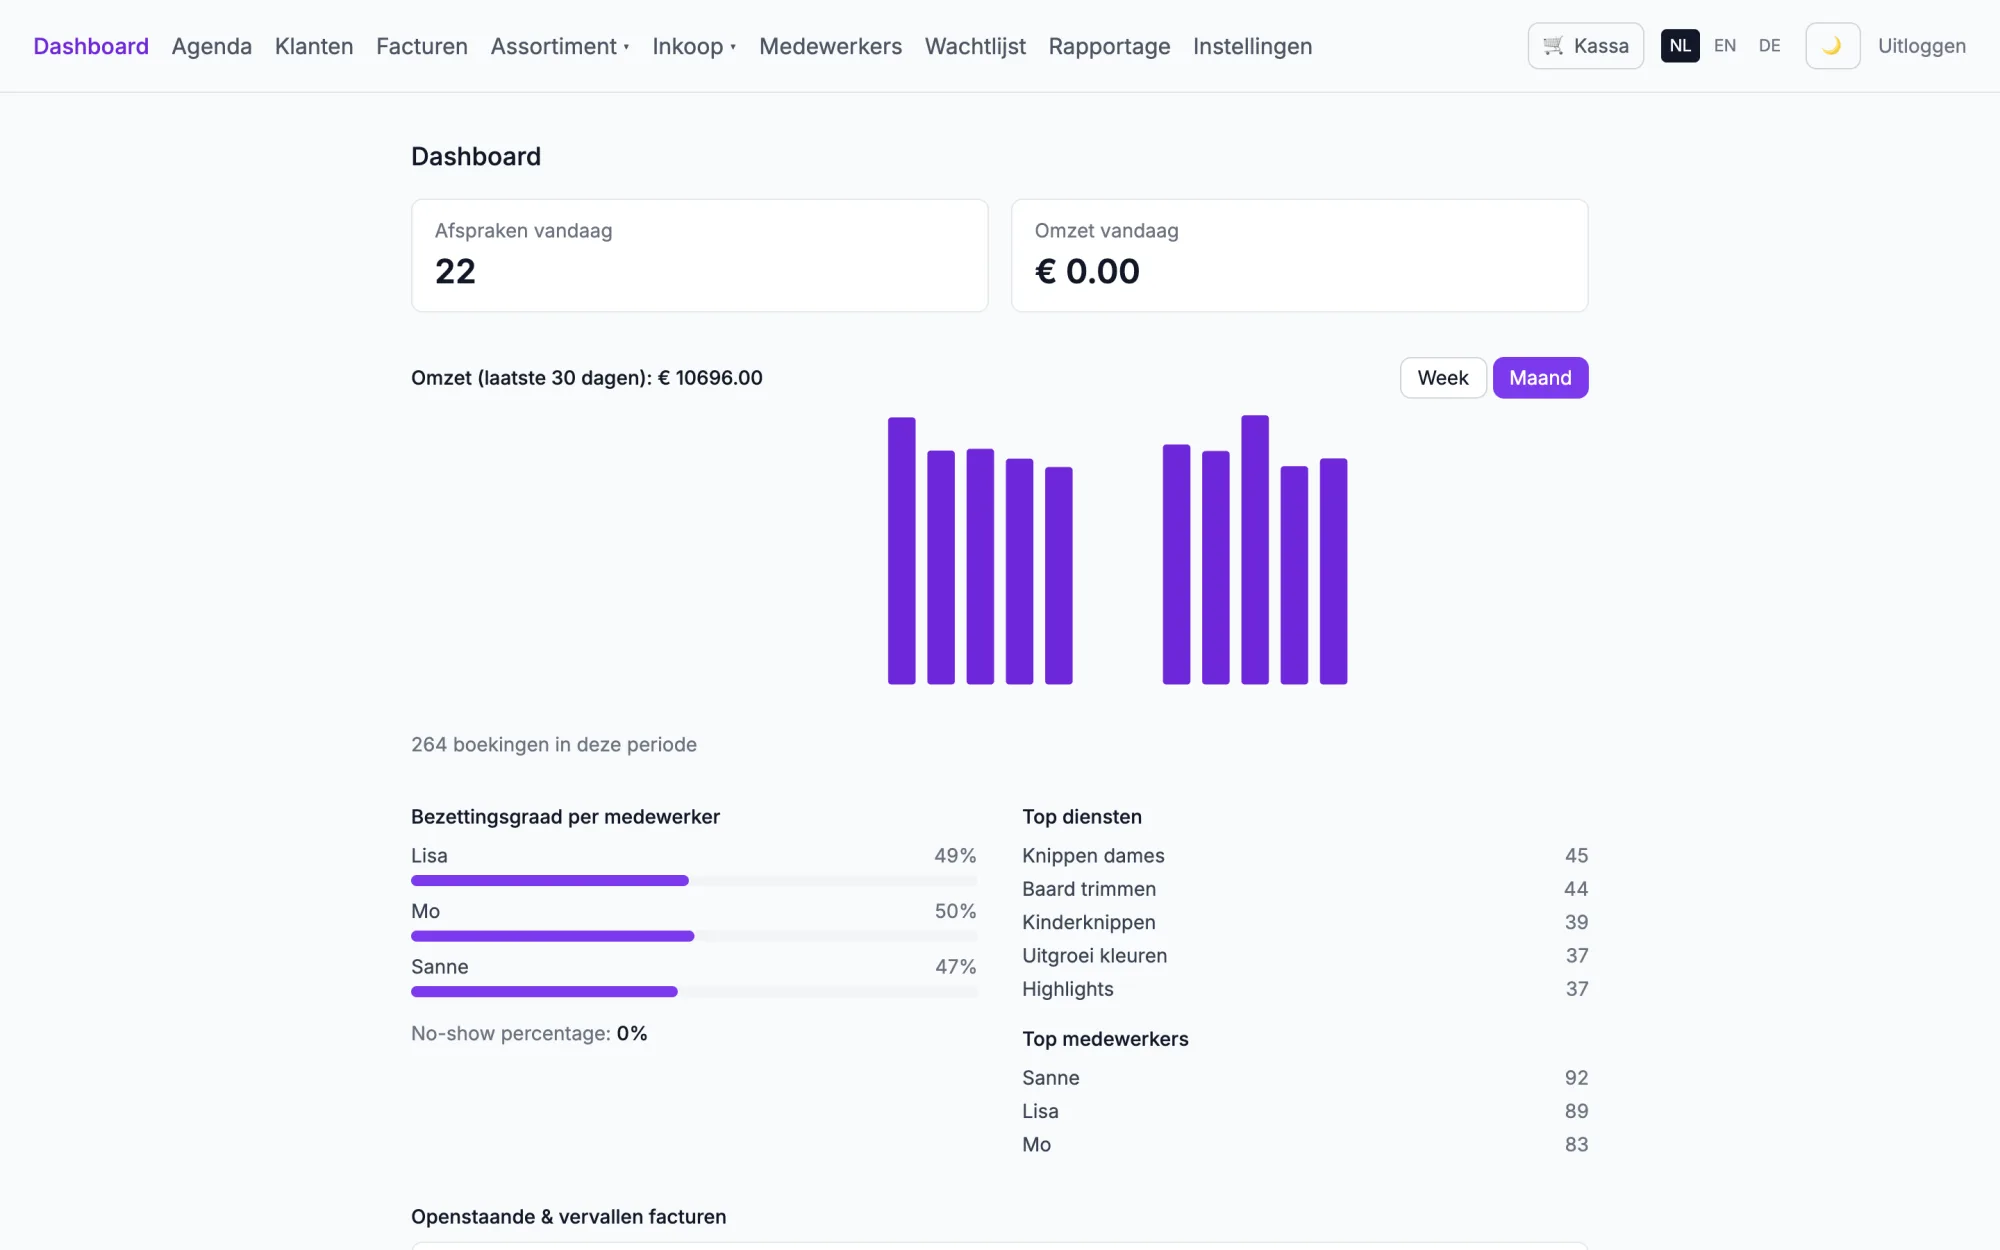The height and width of the screenshot is (1250, 2000).
Task: Switch the language to DE
Action: (x=1769, y=46)
